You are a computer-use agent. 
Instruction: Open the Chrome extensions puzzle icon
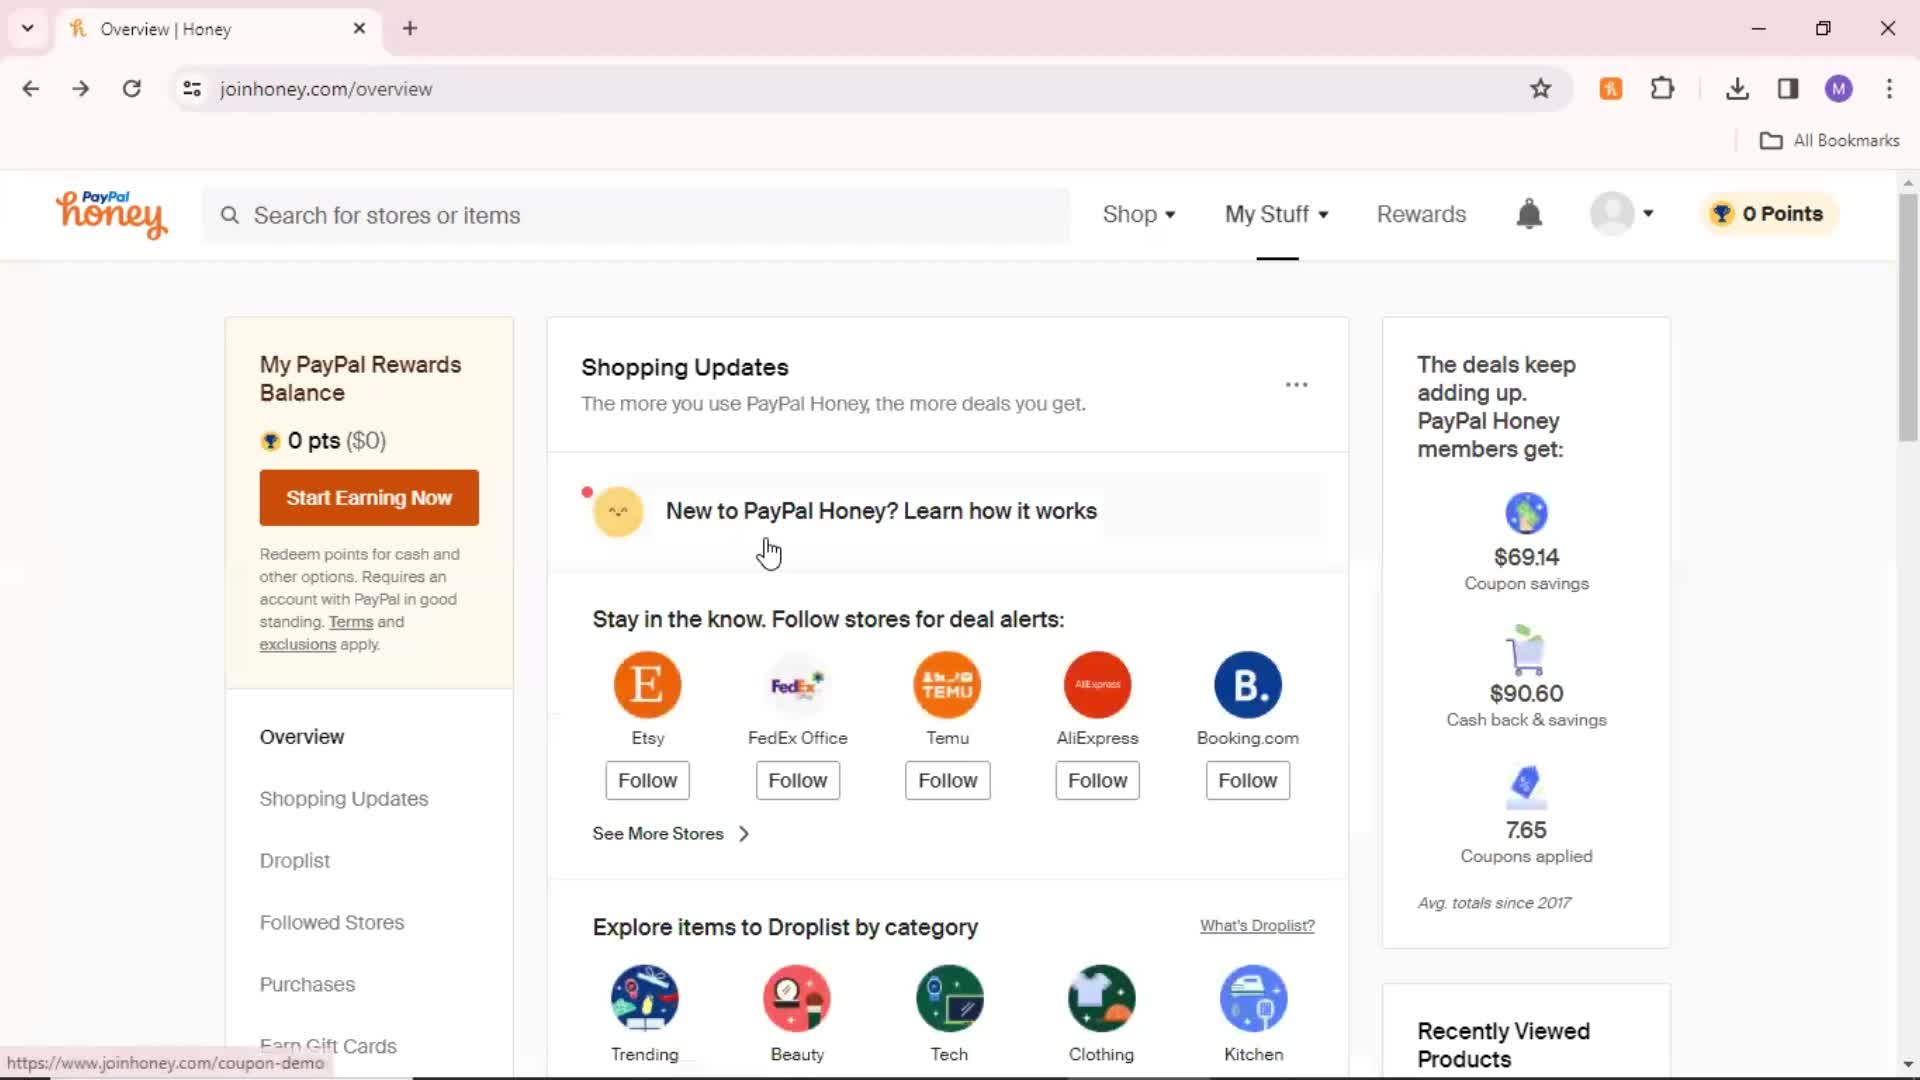tap(1662, 89)
